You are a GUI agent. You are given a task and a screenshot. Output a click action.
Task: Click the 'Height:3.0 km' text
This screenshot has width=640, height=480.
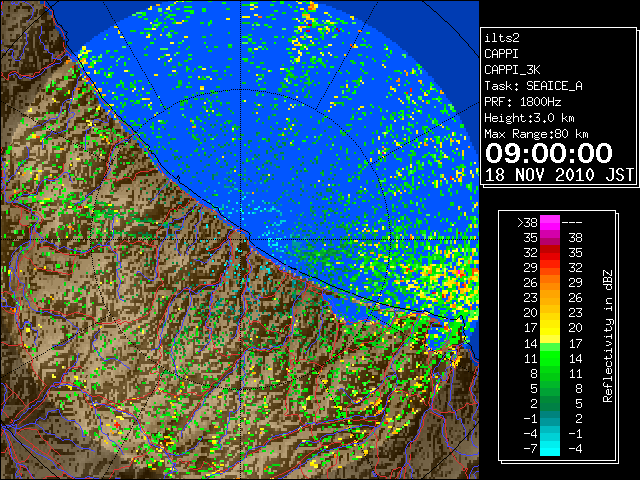click(x=529, y=118)
